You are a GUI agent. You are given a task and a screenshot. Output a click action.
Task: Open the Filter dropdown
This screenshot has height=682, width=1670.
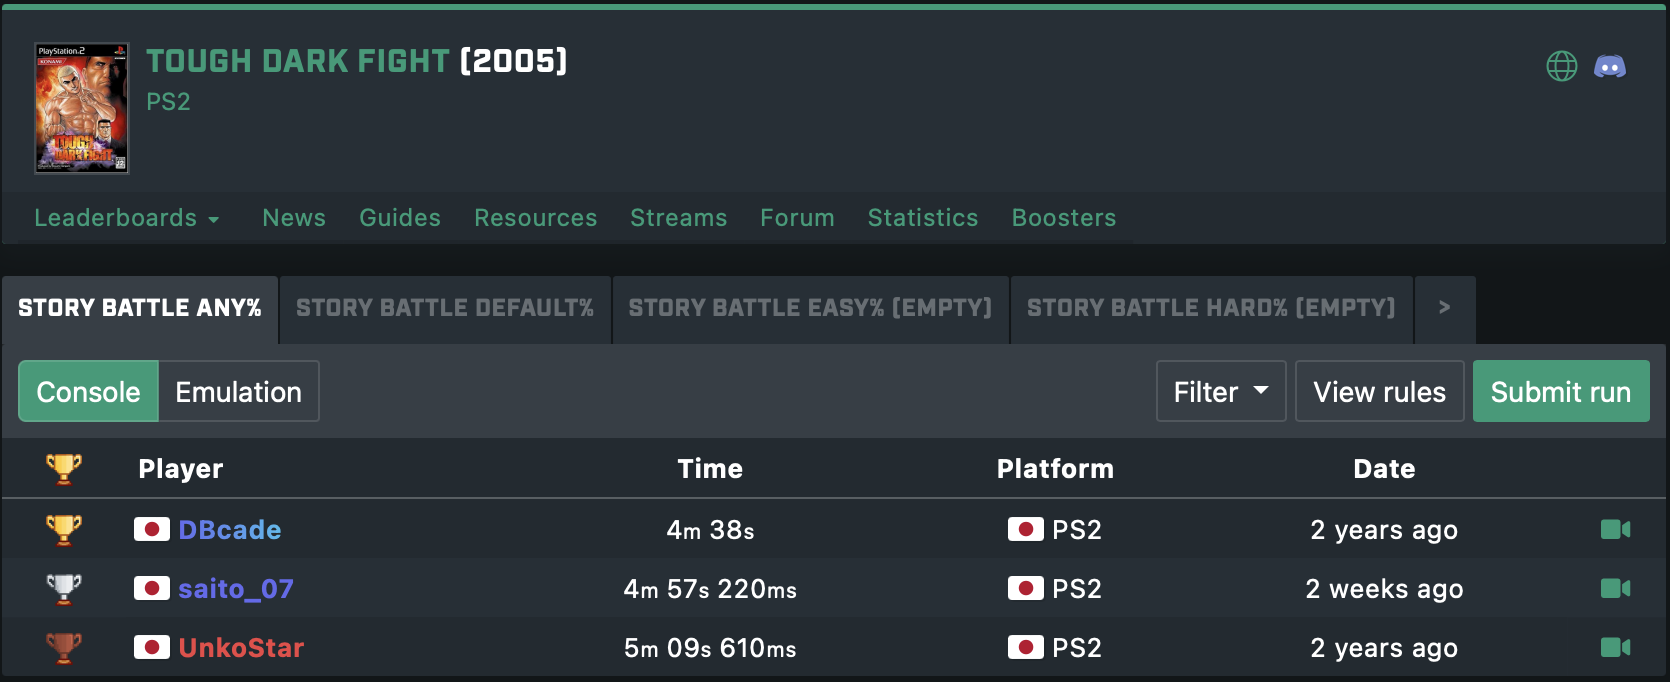(x=1220, y=391)
